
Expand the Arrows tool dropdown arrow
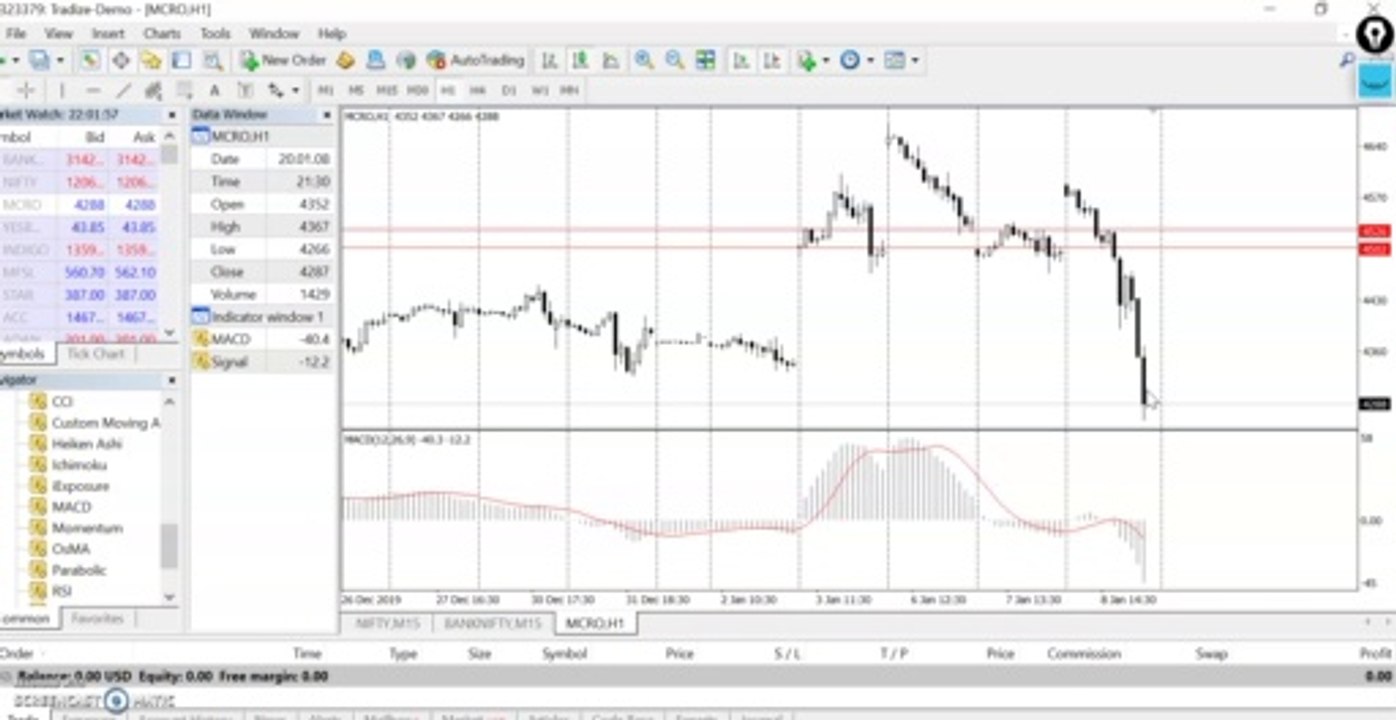tap(295, 90)
